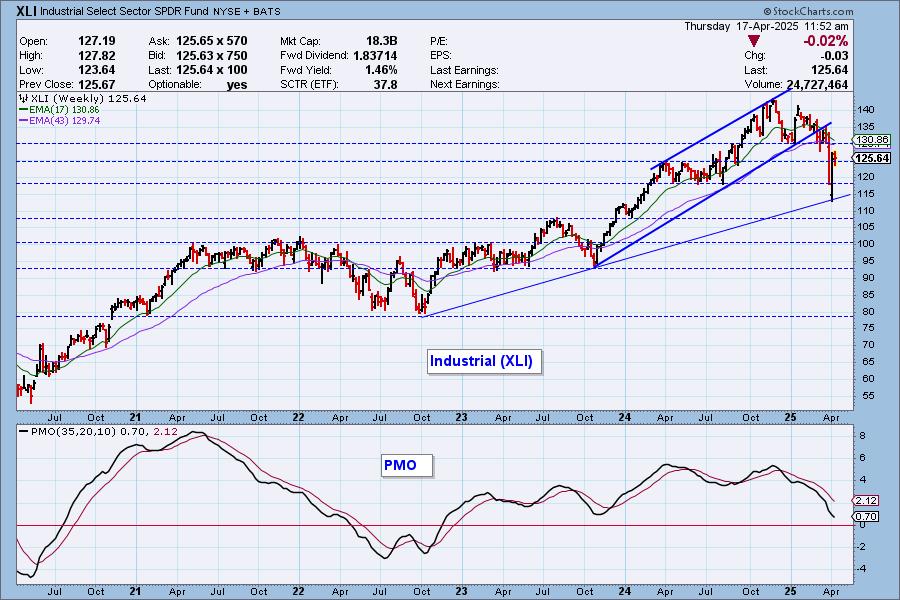Select the Low value 123.64
900x600 pixels.
[96, 69]
